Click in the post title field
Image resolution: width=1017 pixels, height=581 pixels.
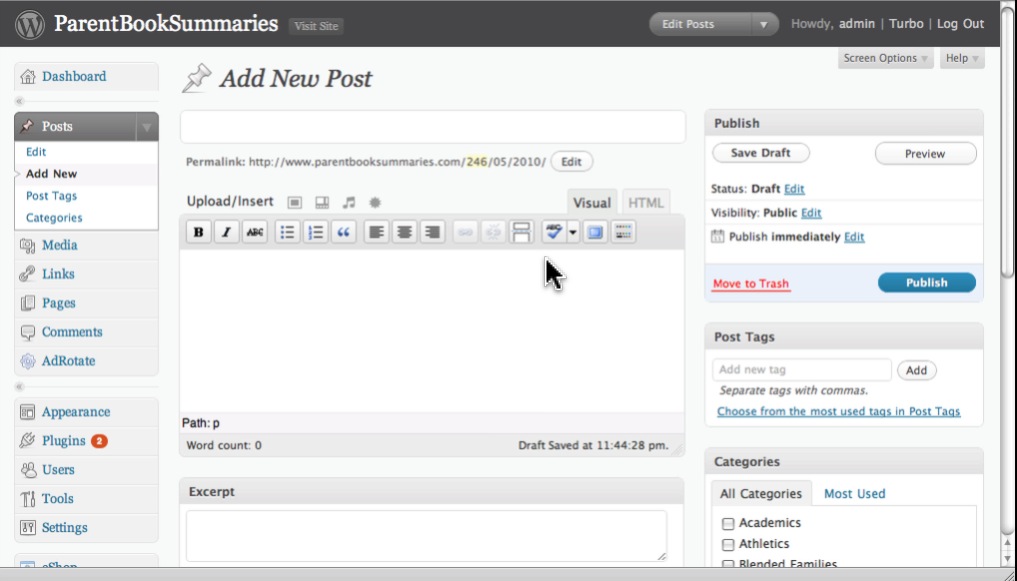[x=433, y=127]
